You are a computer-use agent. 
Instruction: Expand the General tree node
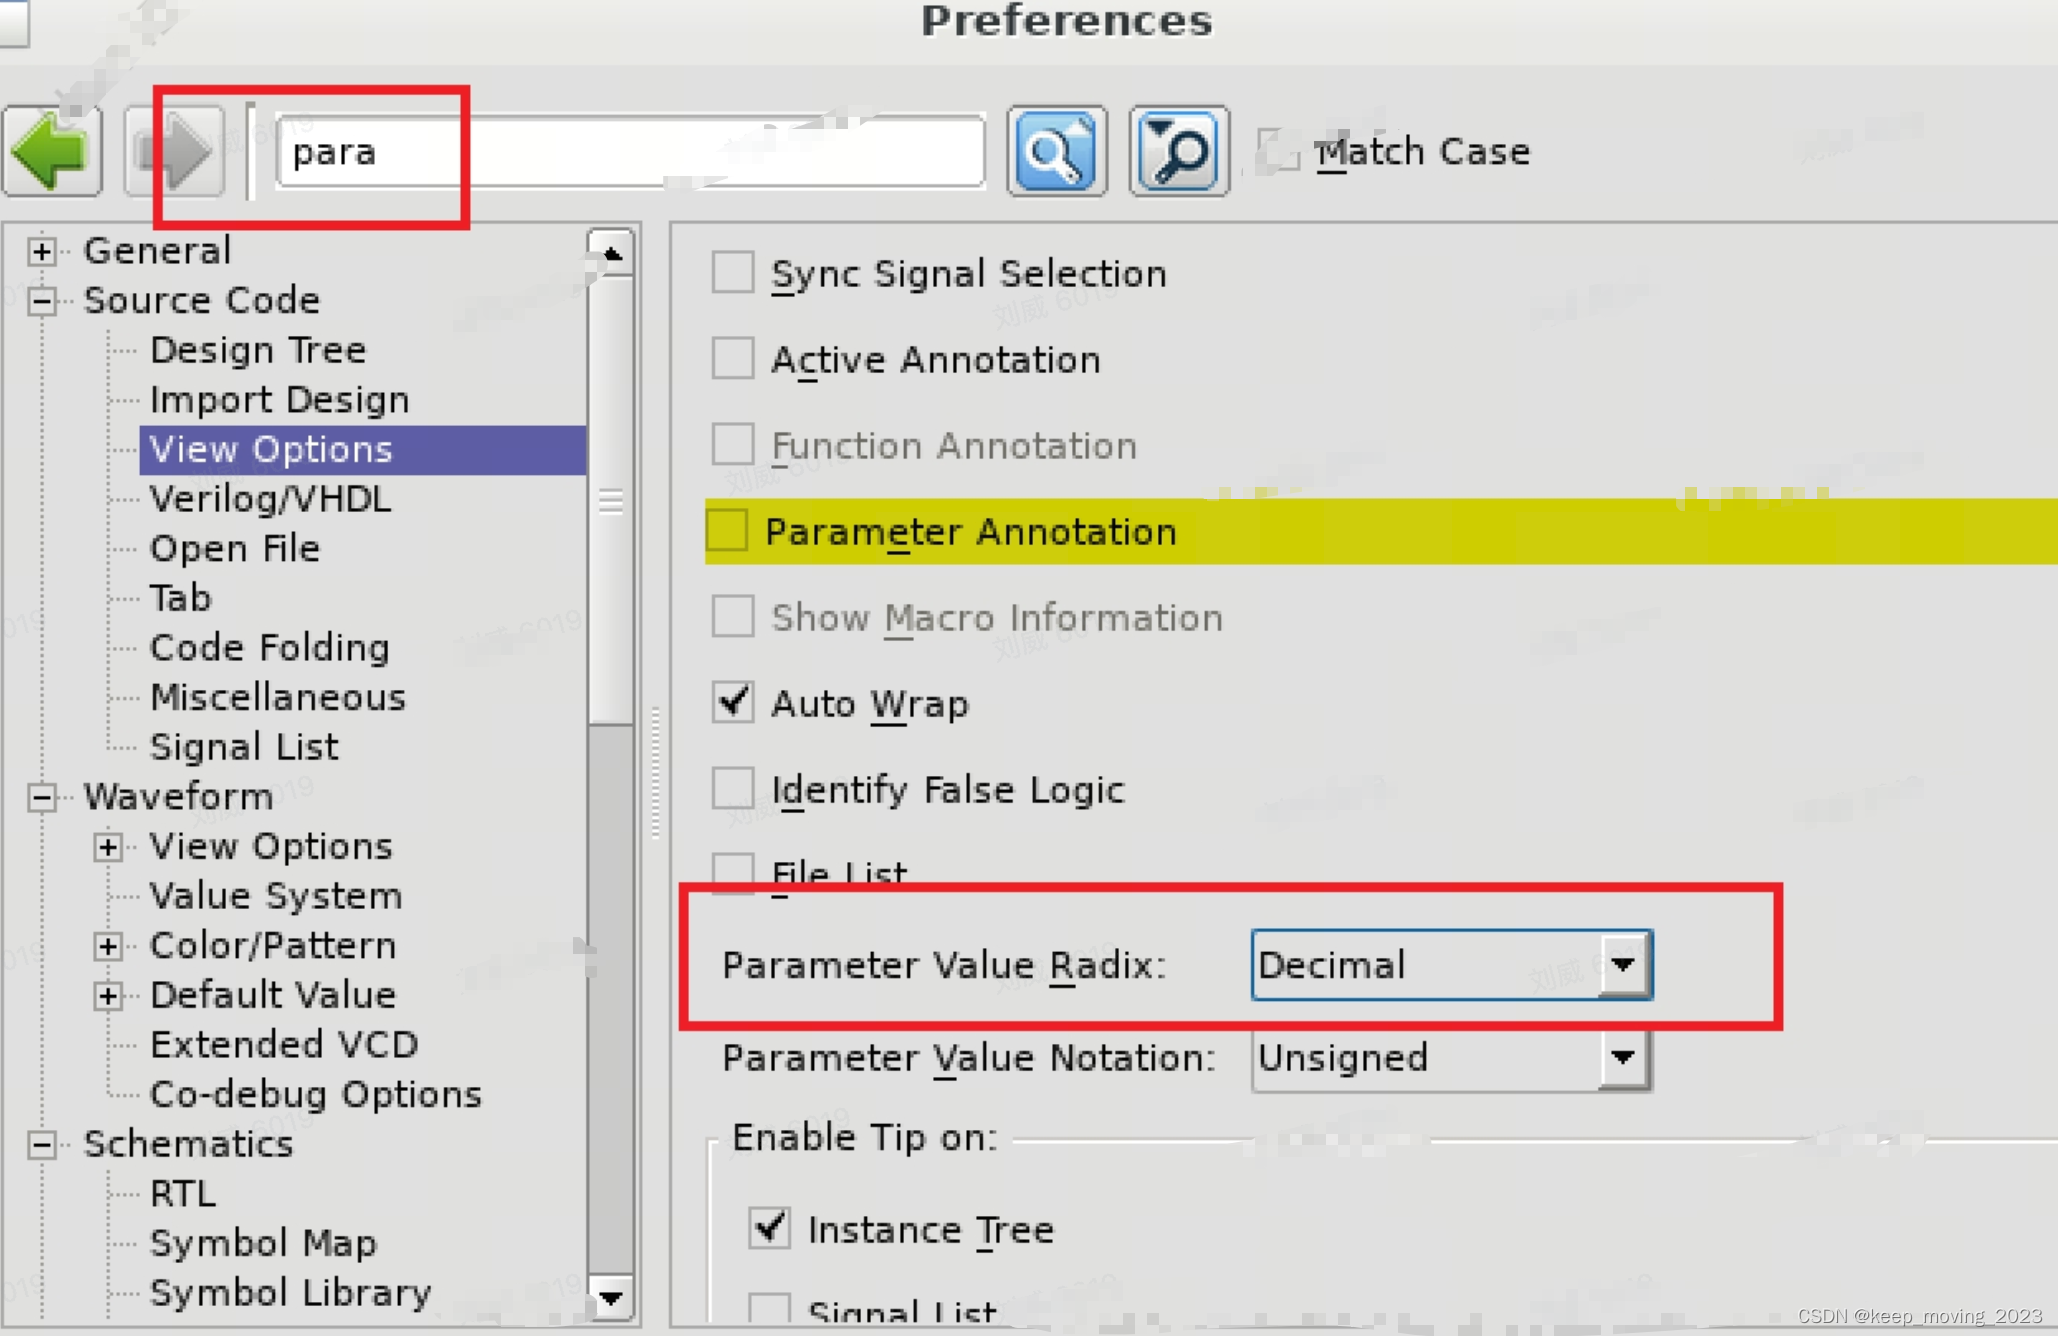coord(42,250)
